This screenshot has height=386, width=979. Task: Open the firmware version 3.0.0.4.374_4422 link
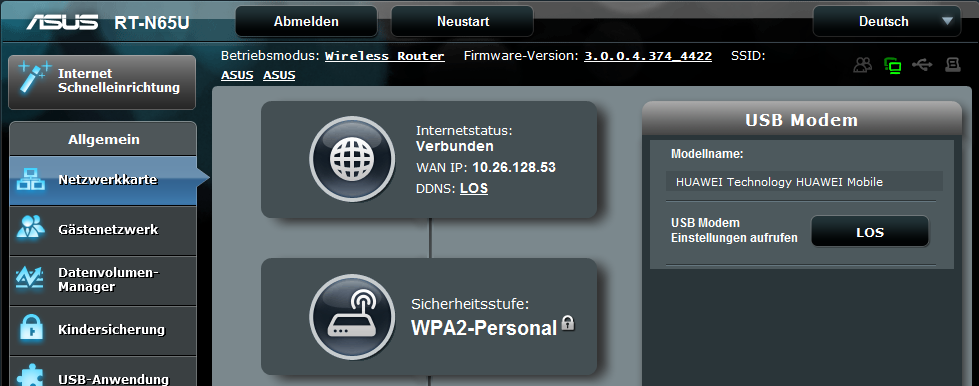(648, 56)
